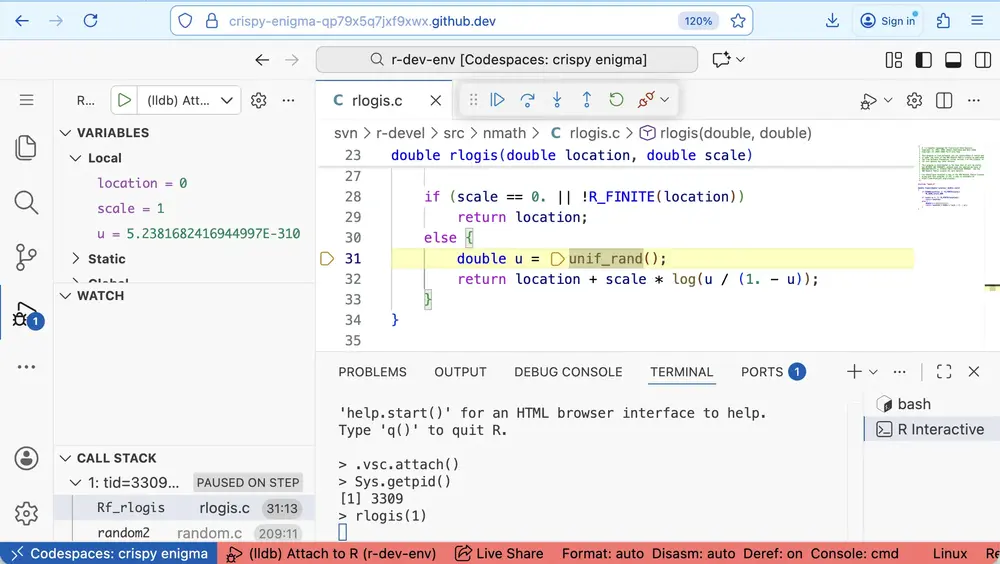Open the PORTS panel tab
This screenshot has width=1000, height=564.
coord(762,372)
